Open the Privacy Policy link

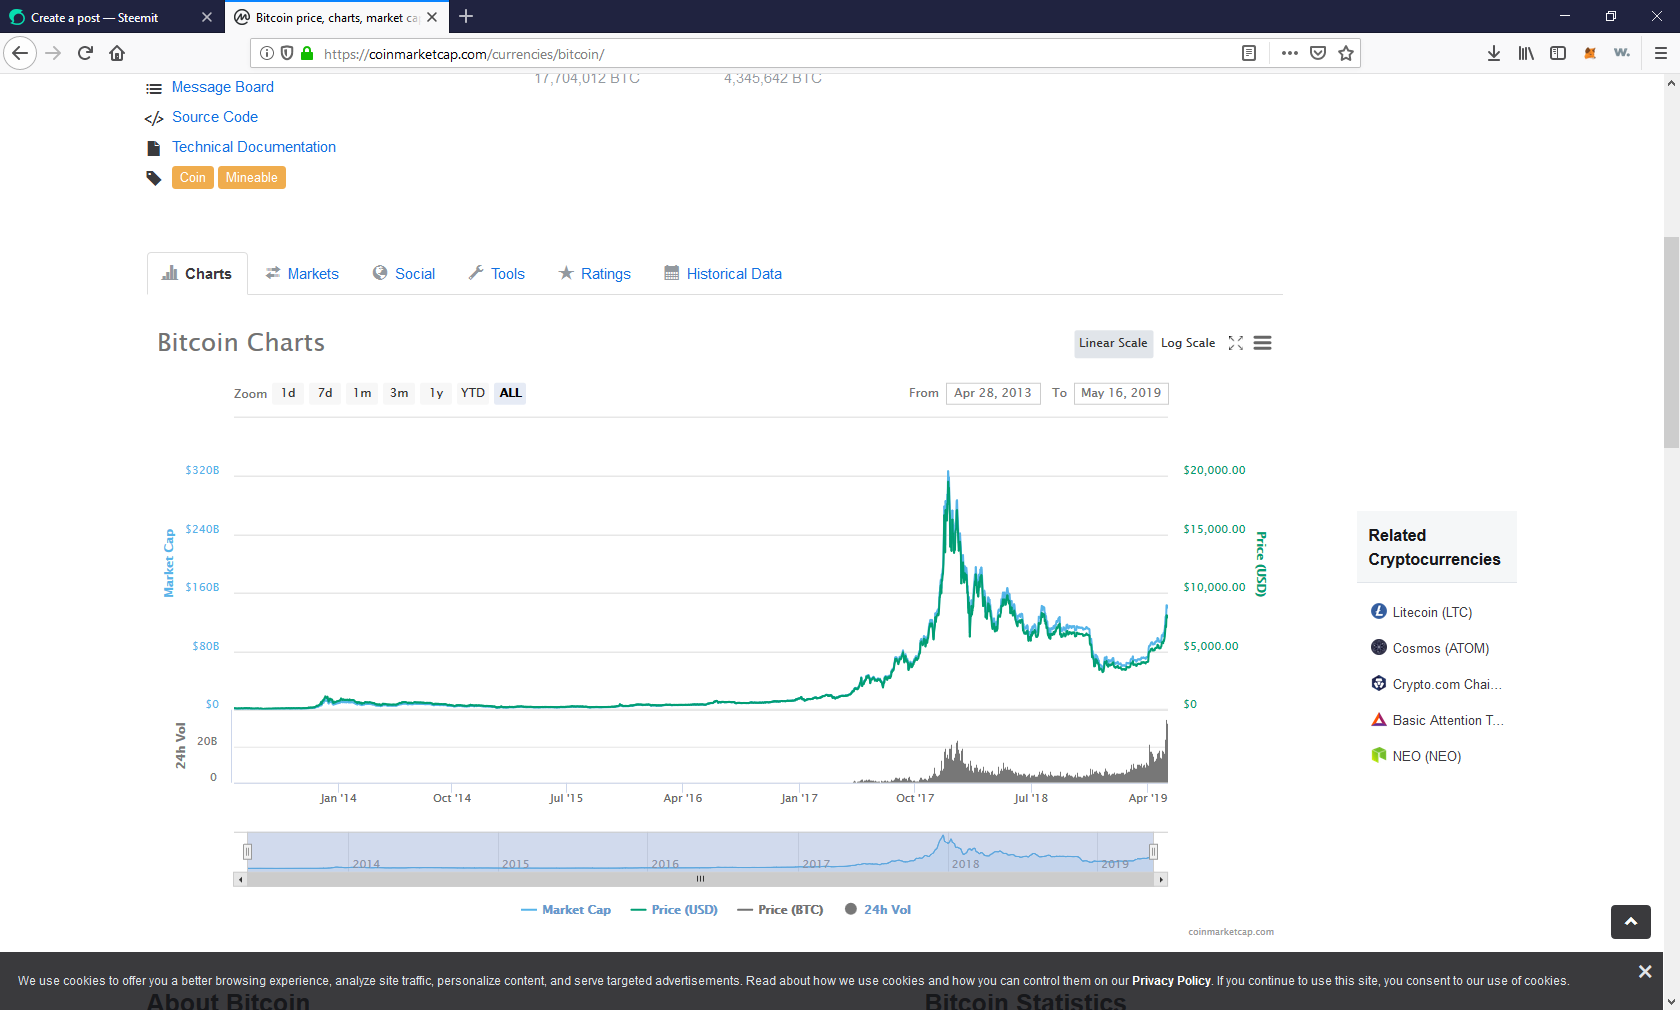click(1171, 981)
